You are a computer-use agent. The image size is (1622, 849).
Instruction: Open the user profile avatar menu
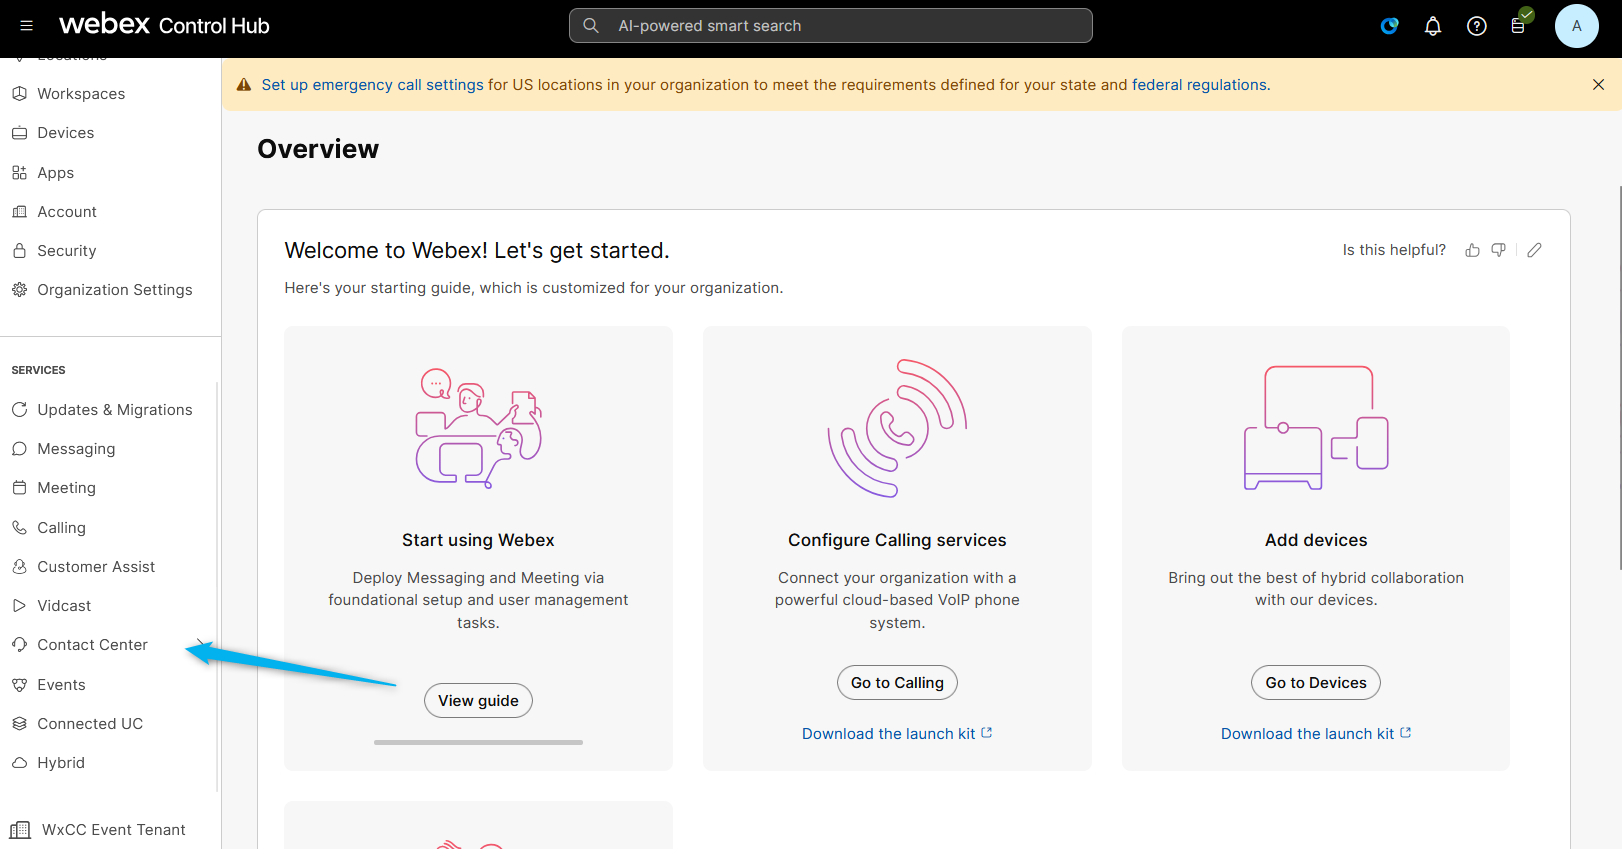point(1576,26)
